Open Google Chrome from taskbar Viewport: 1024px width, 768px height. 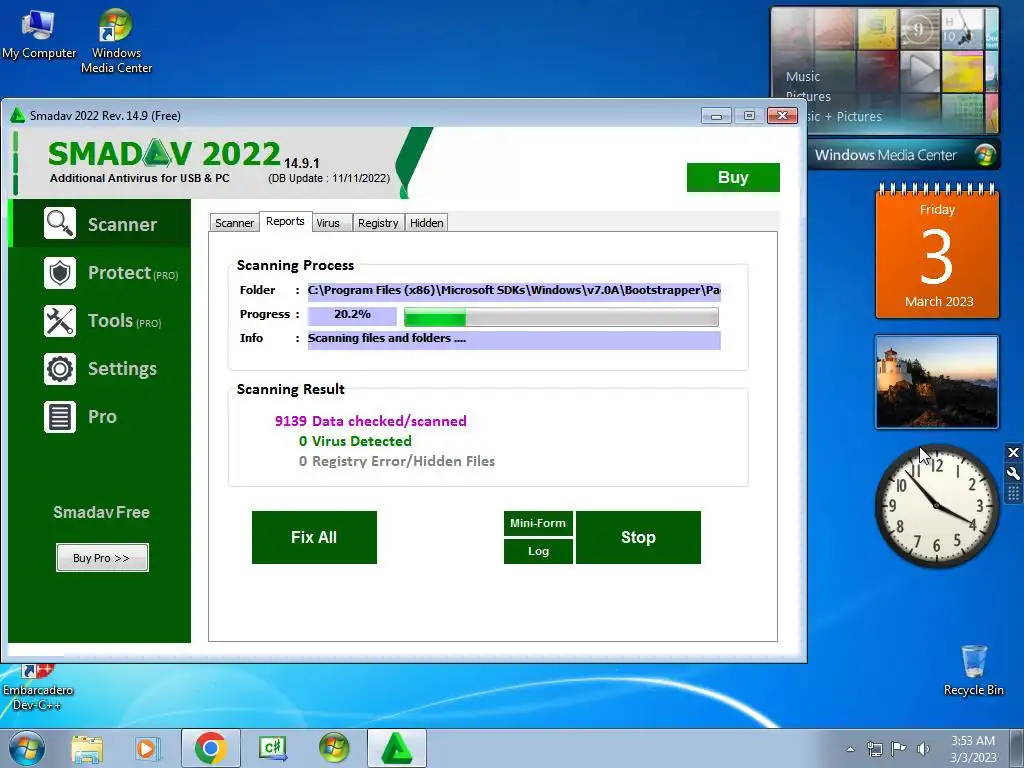210,748
